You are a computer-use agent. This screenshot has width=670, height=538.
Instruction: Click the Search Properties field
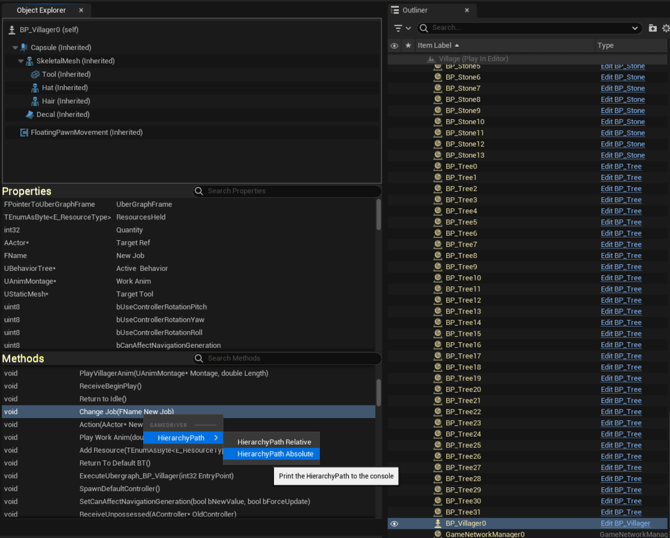click(287, 191)
